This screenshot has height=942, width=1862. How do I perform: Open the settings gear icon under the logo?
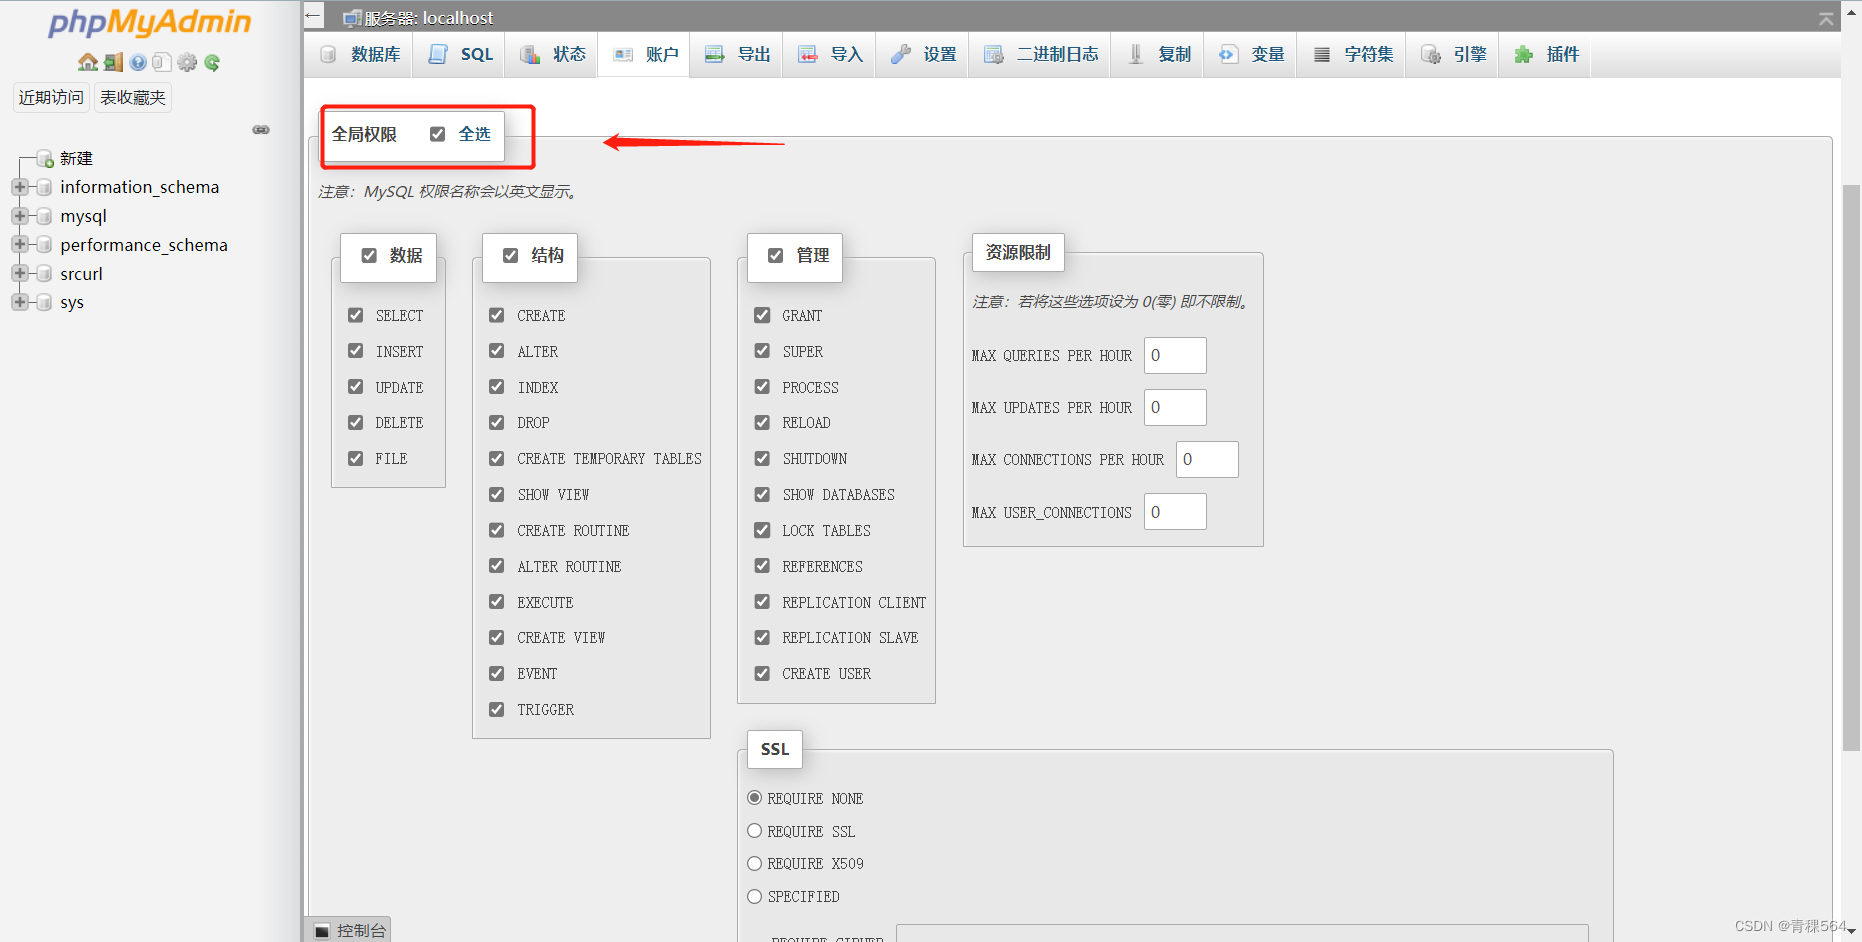click(187, 62)
